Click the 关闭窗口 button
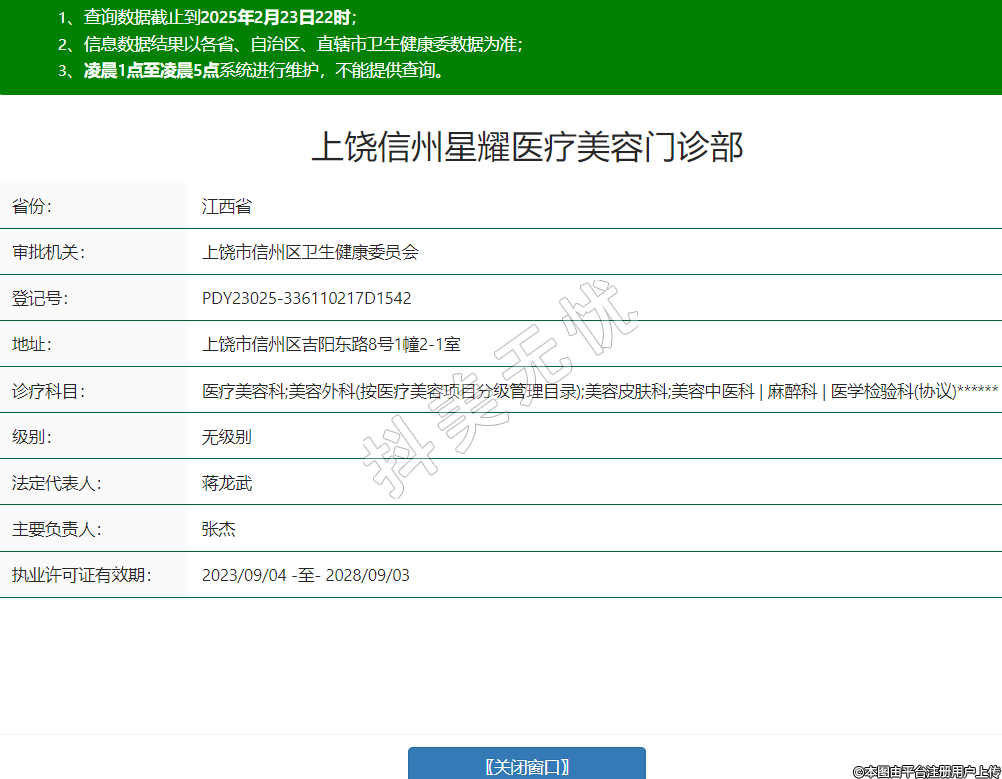Screen dimensions: 1002x779 pos(526,766)
